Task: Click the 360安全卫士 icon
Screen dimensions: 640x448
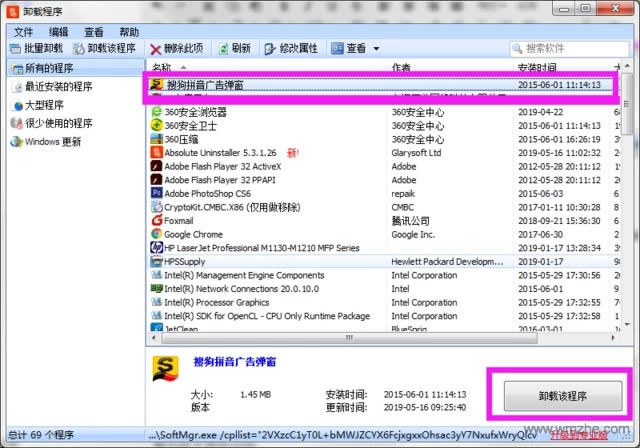Action: click(x=157, y=125)
